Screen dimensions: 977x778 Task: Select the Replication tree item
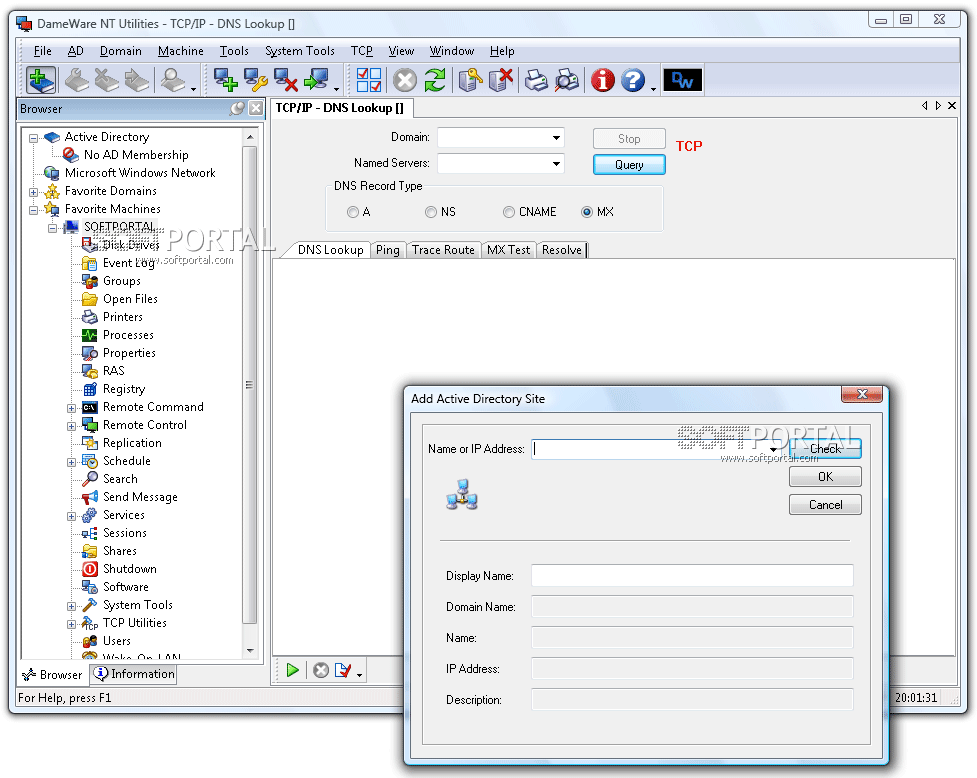click(x=132, y=443)
